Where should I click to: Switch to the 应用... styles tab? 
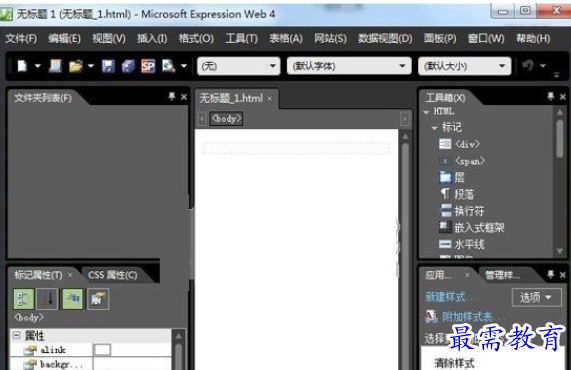[x=438, y=275]
